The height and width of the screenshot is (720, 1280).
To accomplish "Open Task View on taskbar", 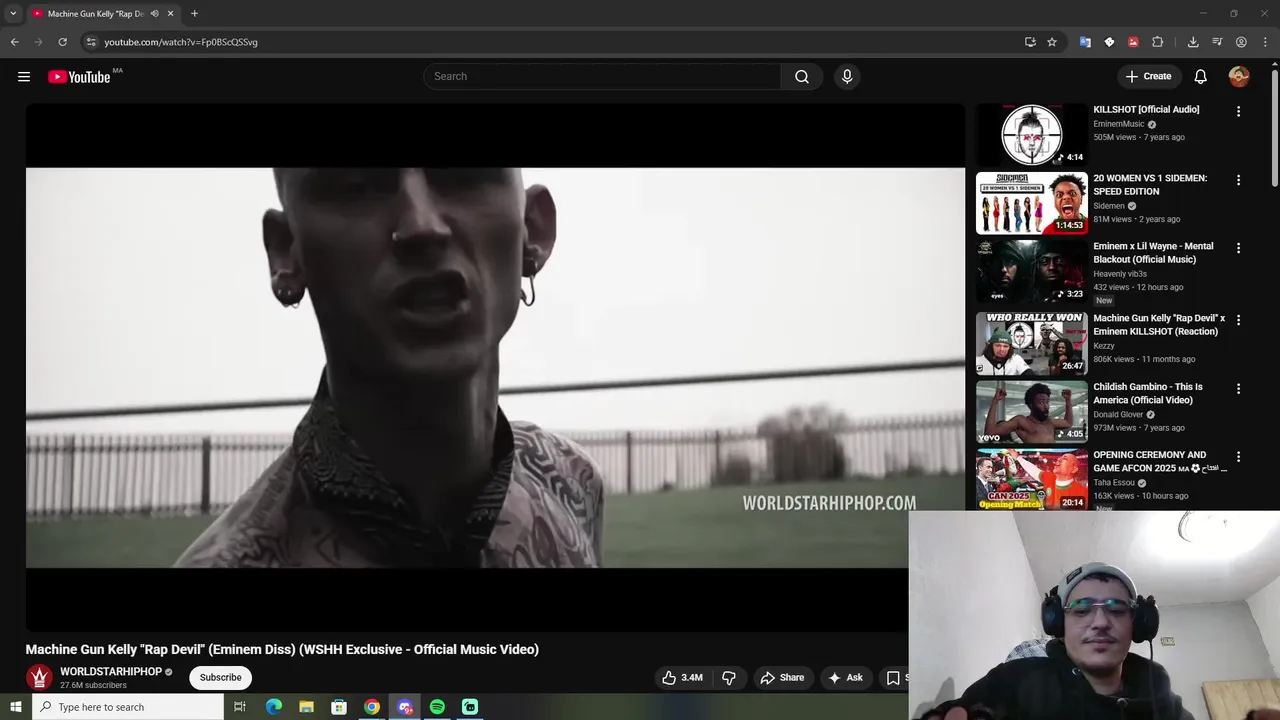I will [240, 707].
